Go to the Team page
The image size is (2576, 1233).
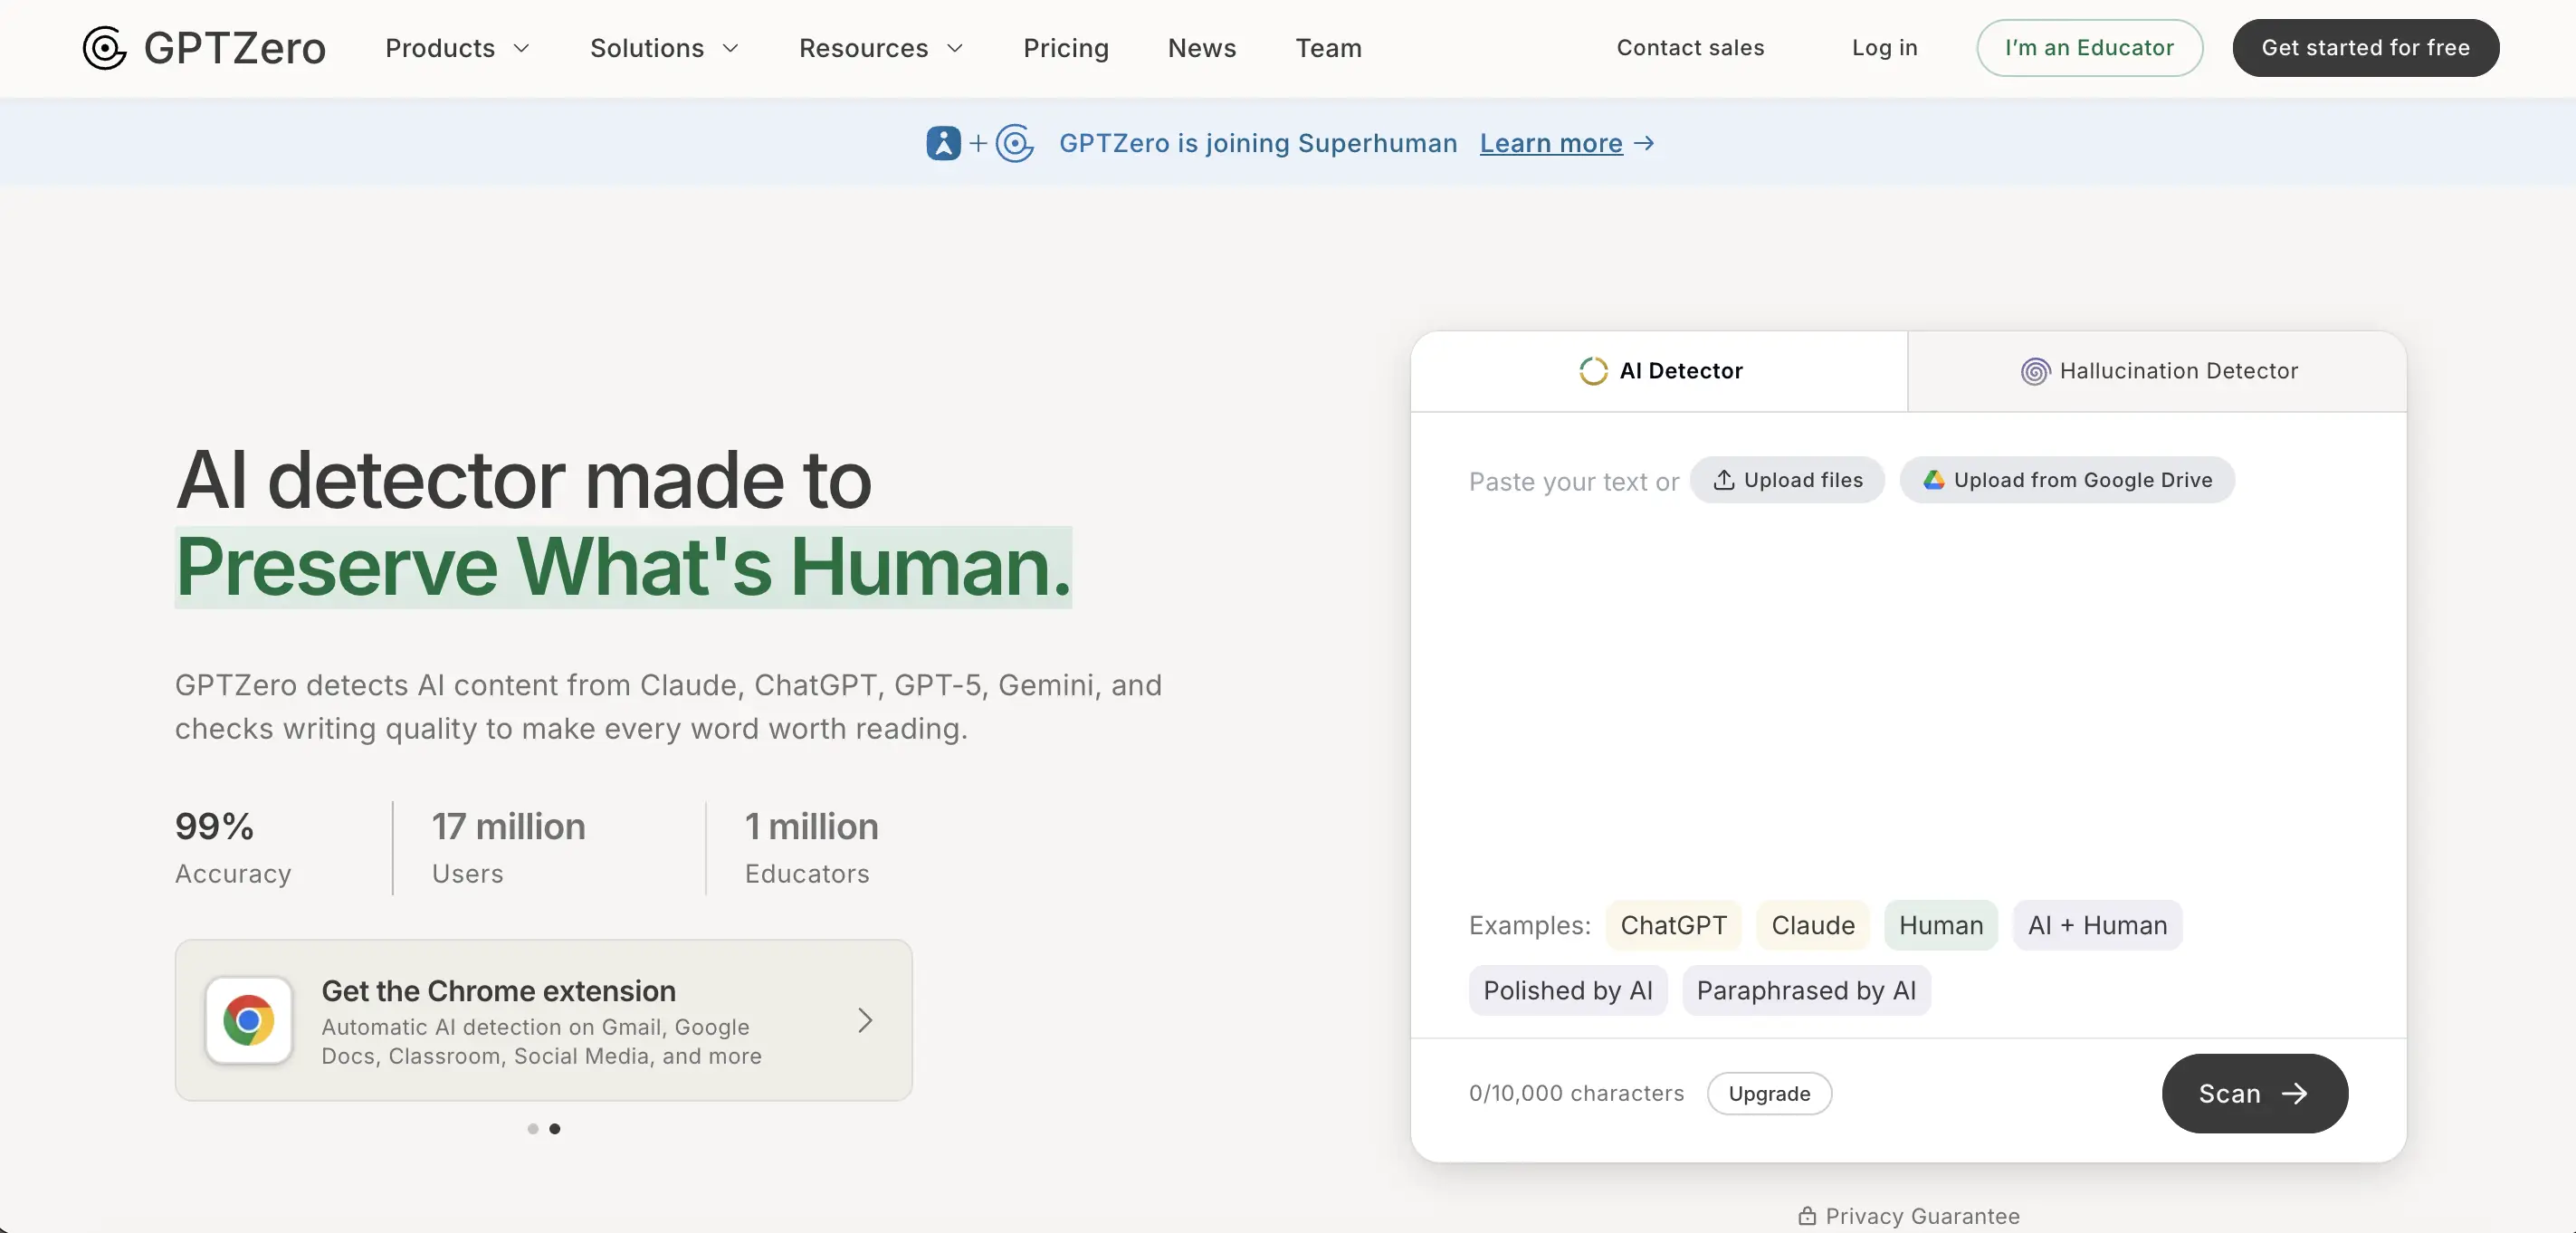(1329, 48)
